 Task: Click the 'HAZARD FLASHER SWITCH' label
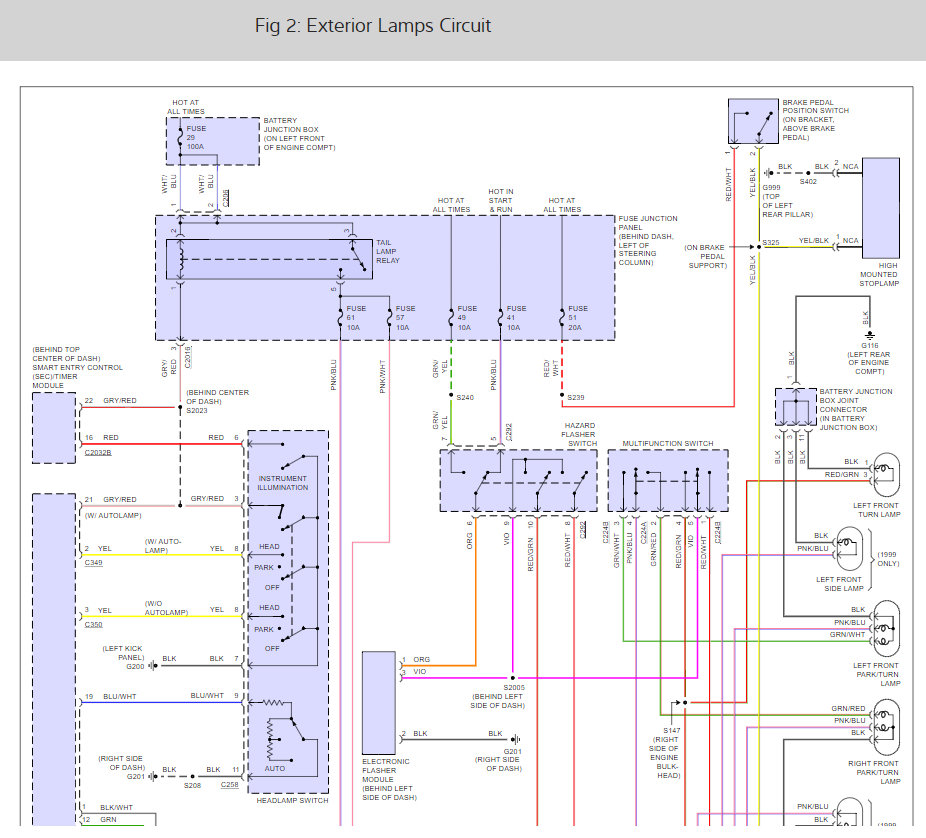click(578, 435)
